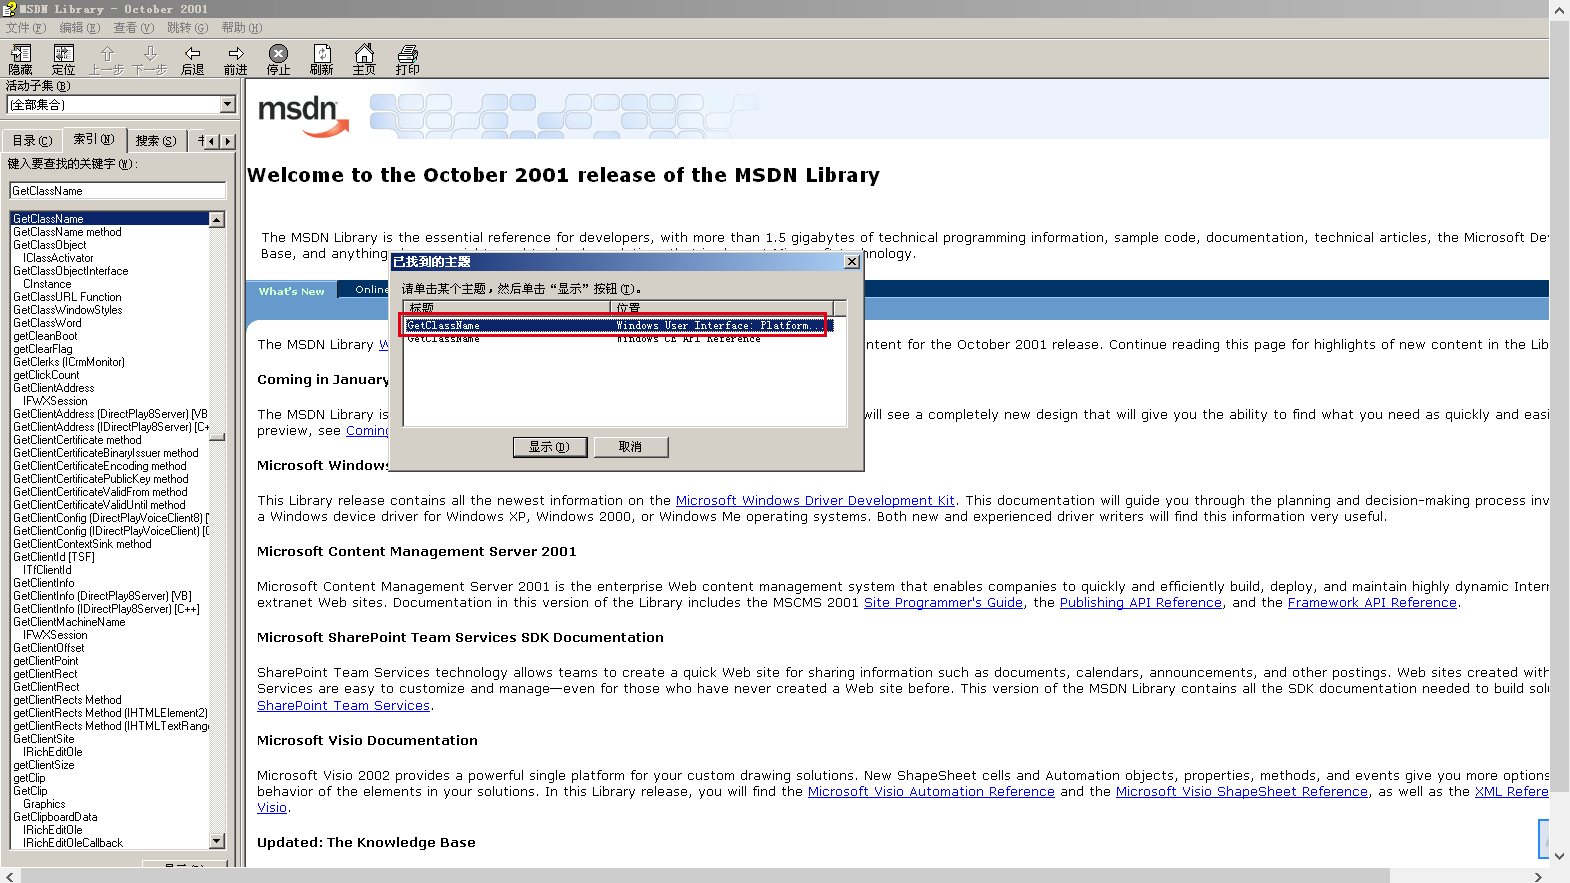Select the GetClipboardData index entry

click(x=55, y=817)
